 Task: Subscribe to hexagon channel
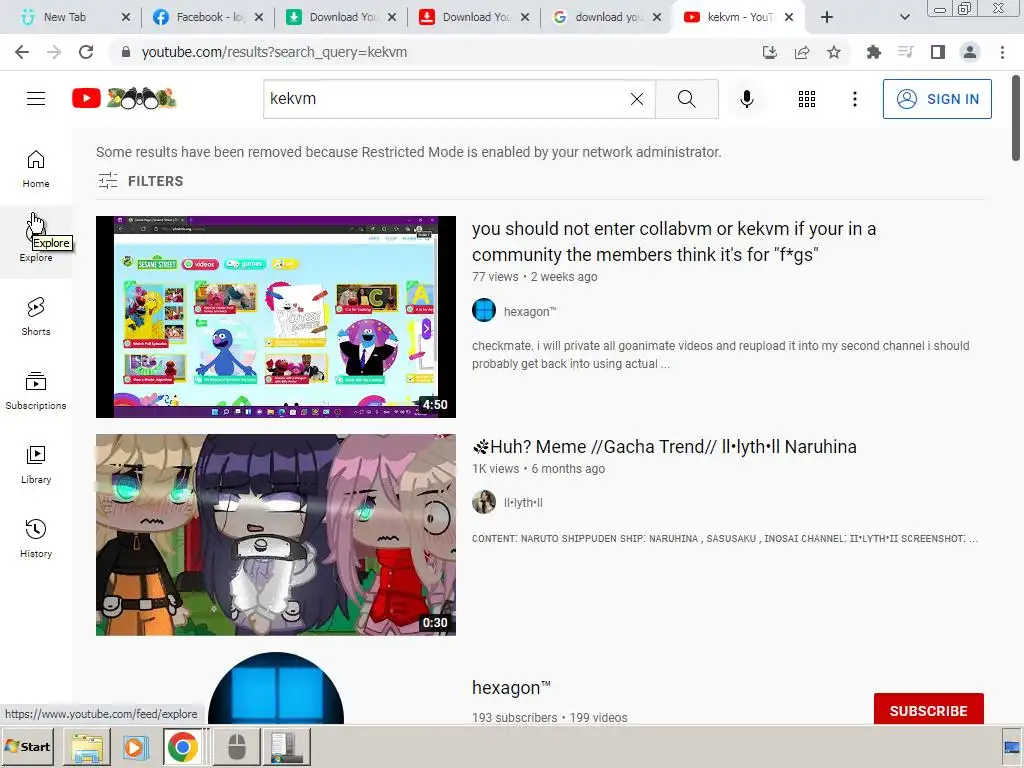[x=929, y=710]
